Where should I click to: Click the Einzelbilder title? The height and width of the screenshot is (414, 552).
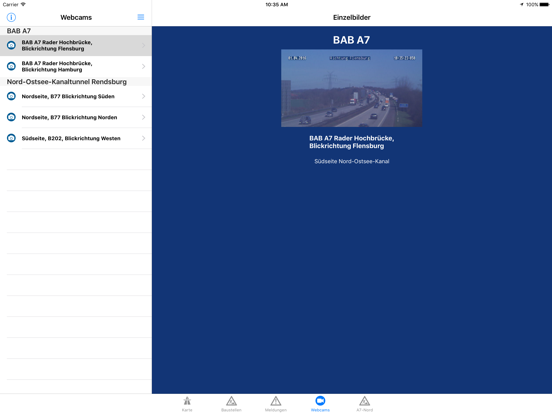pos(352,17)
